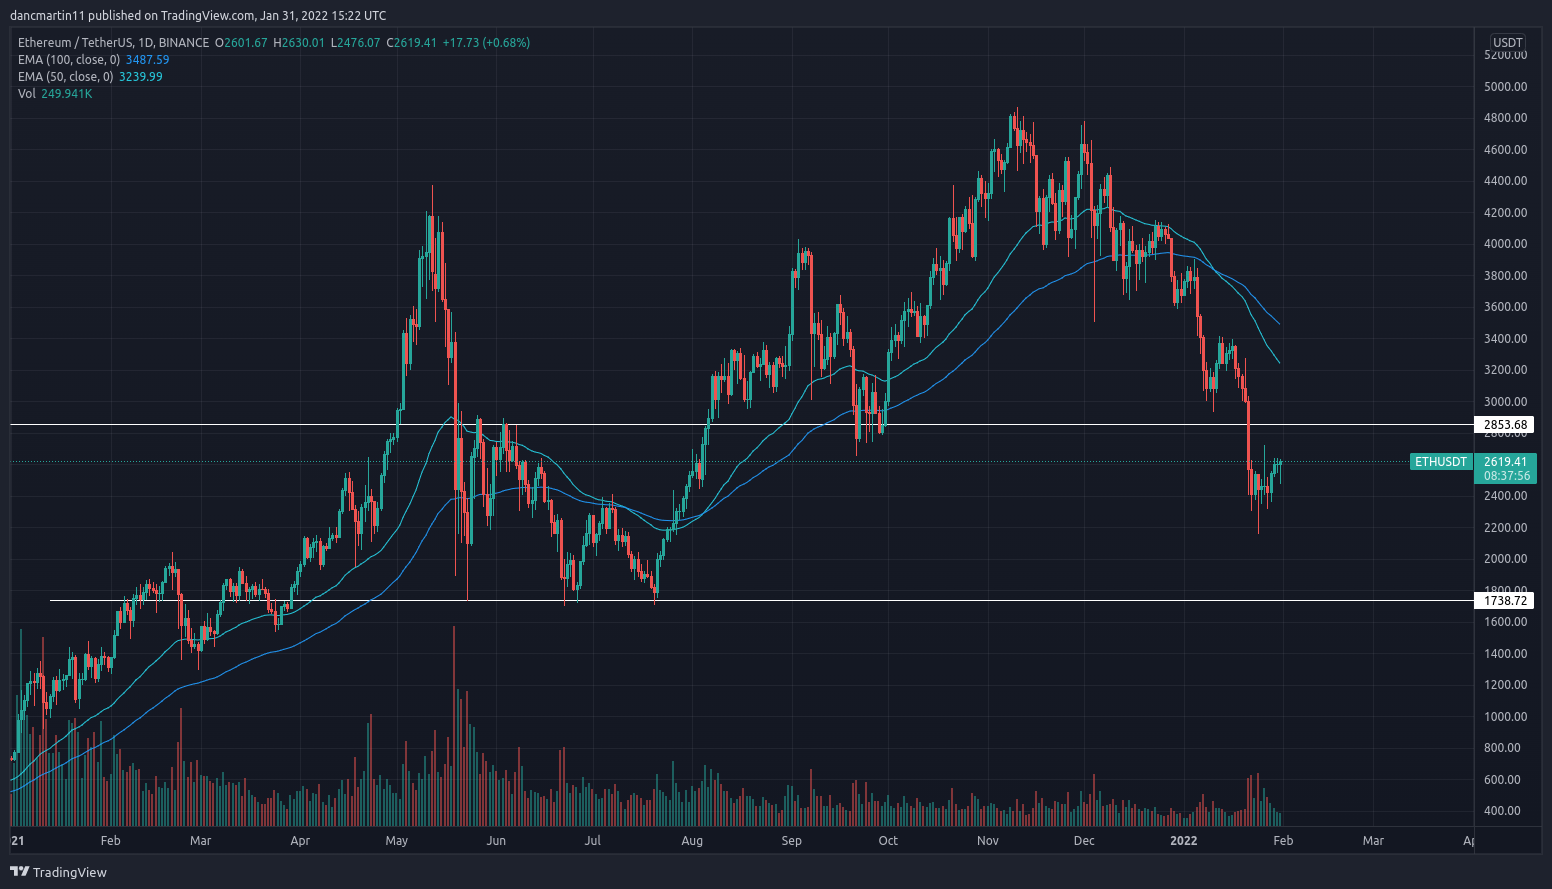The width and height of the screenshot is (1552, 889).
Task: Click the 08:37:56 bar countdown timer
Action: pos(1505,476)
